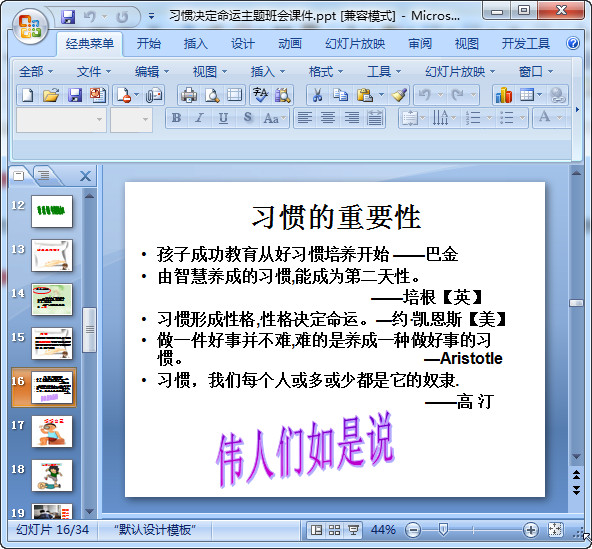
Task: Toggle Italic formatting
Action: [x=199, y=118]
